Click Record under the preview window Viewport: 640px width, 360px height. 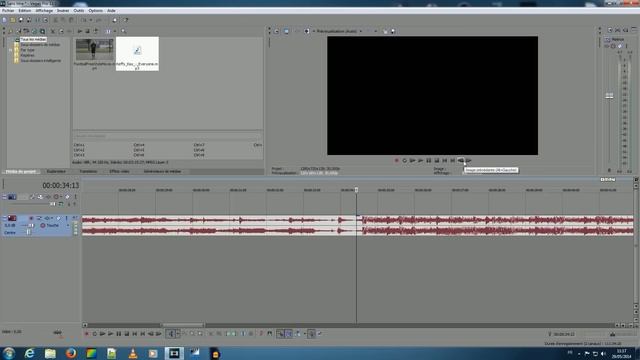coord(396,160)
